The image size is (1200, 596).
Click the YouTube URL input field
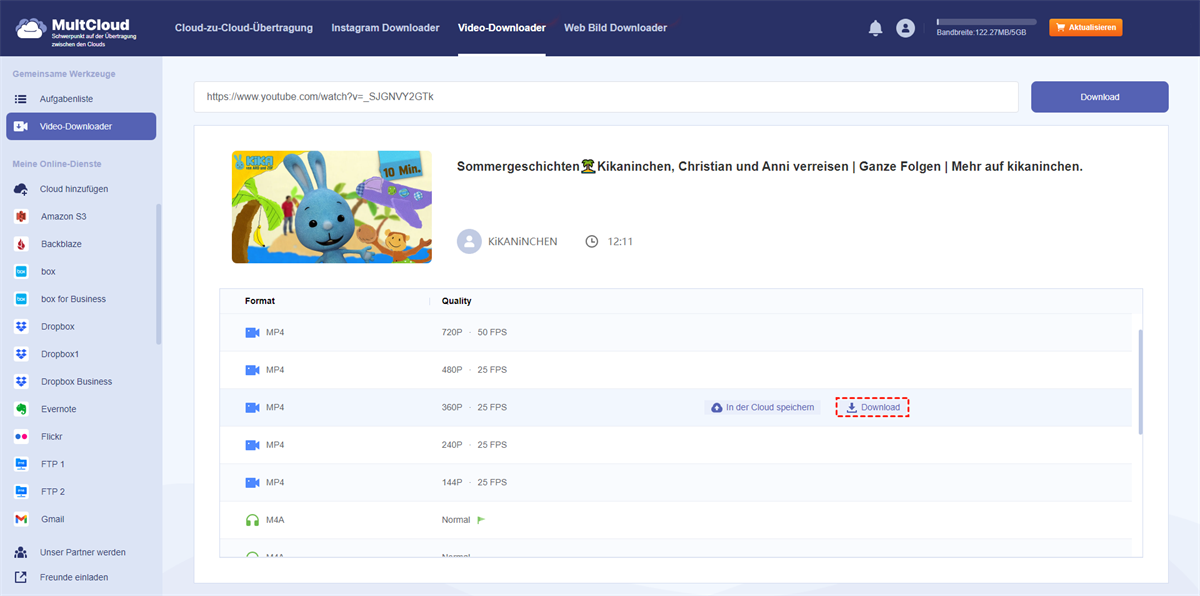(x=606, y=97)
